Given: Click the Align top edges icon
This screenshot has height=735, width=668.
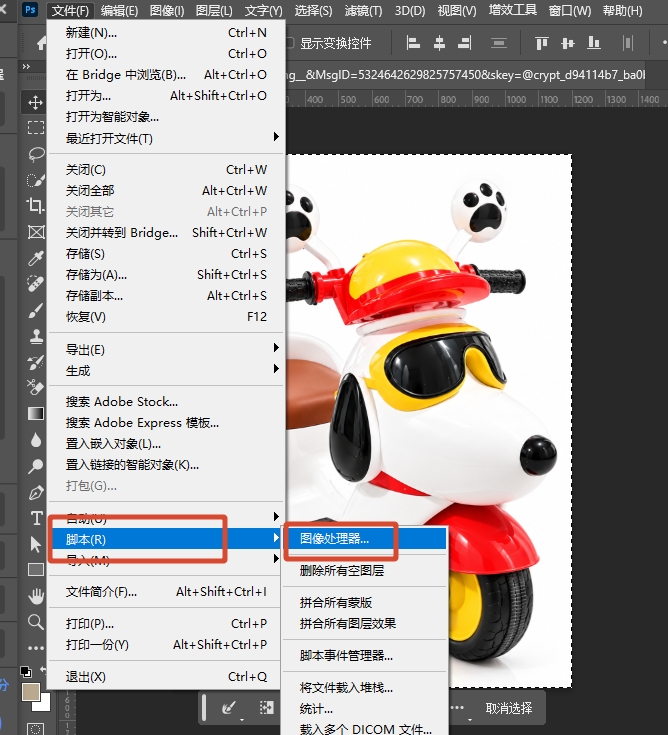Looking at the screenshot, I should (541, 43).
